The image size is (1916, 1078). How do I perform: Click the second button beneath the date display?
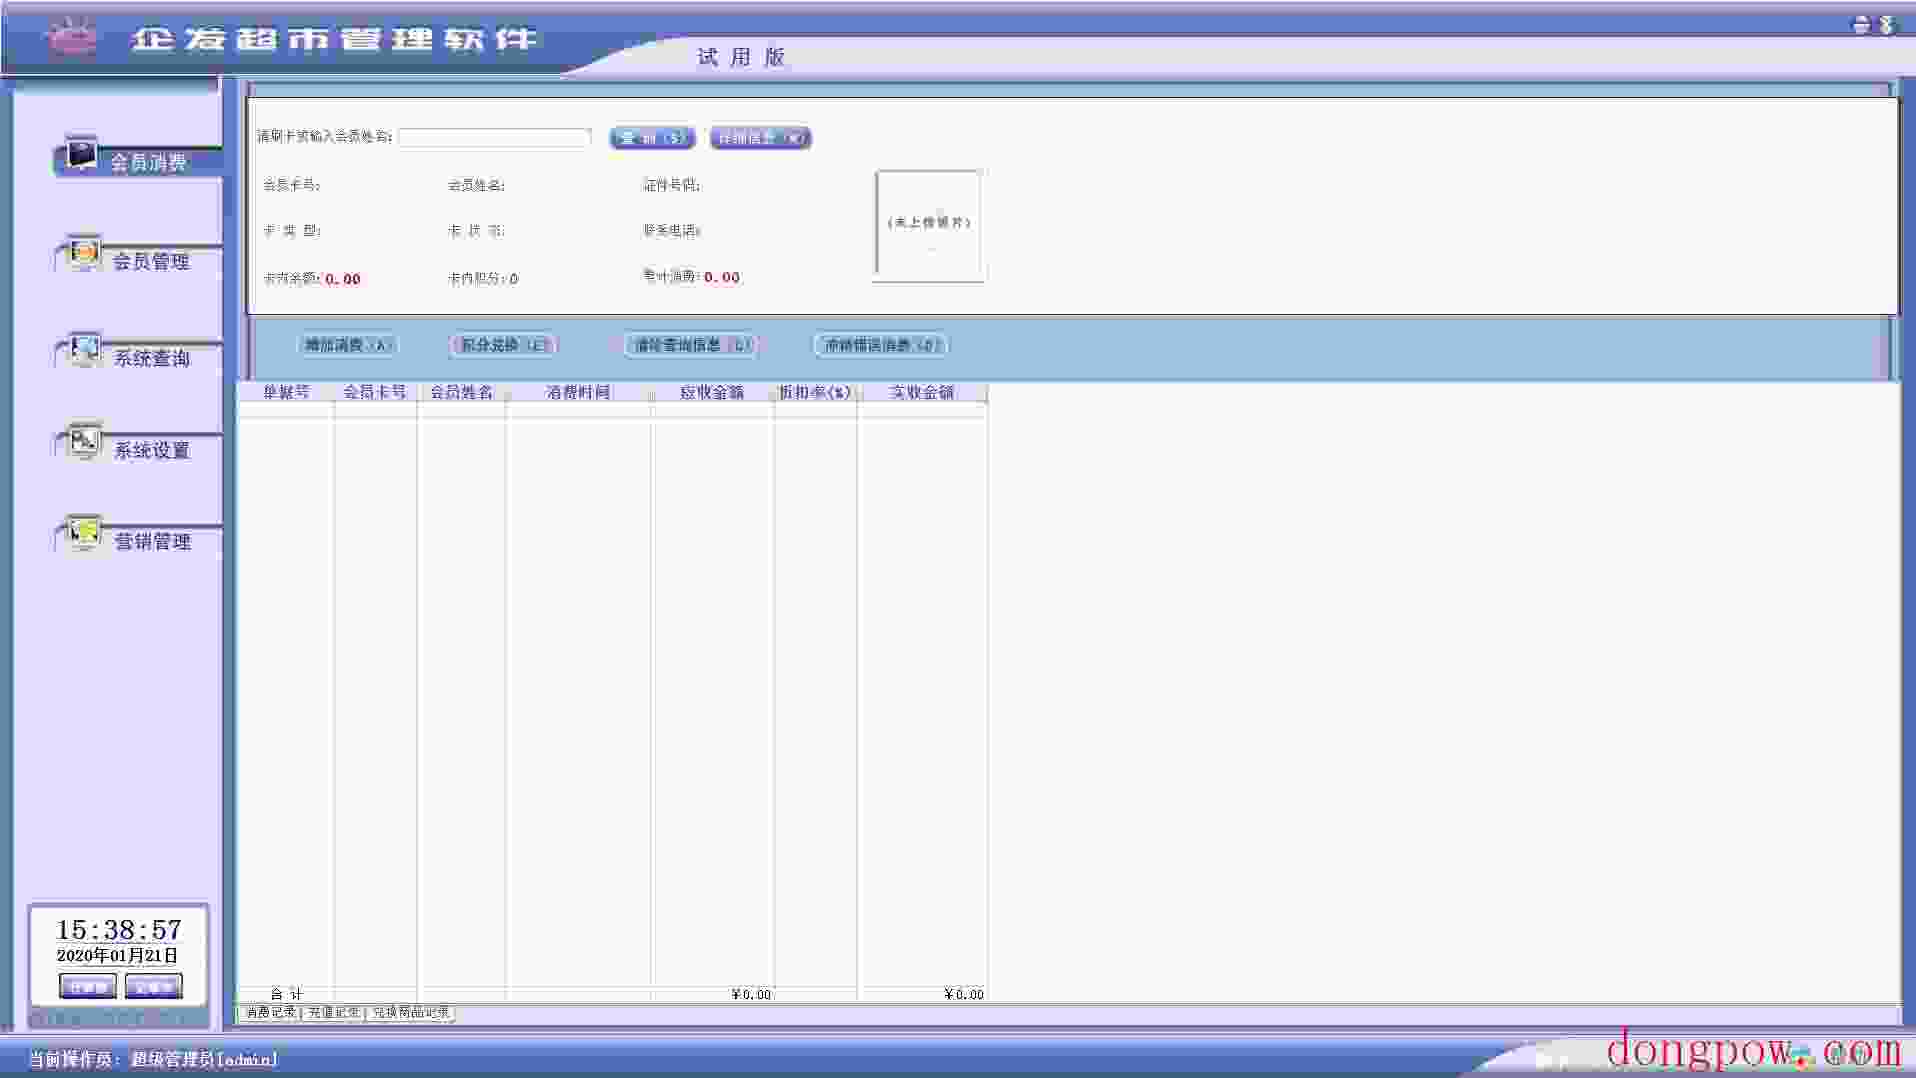pos(154,986)
